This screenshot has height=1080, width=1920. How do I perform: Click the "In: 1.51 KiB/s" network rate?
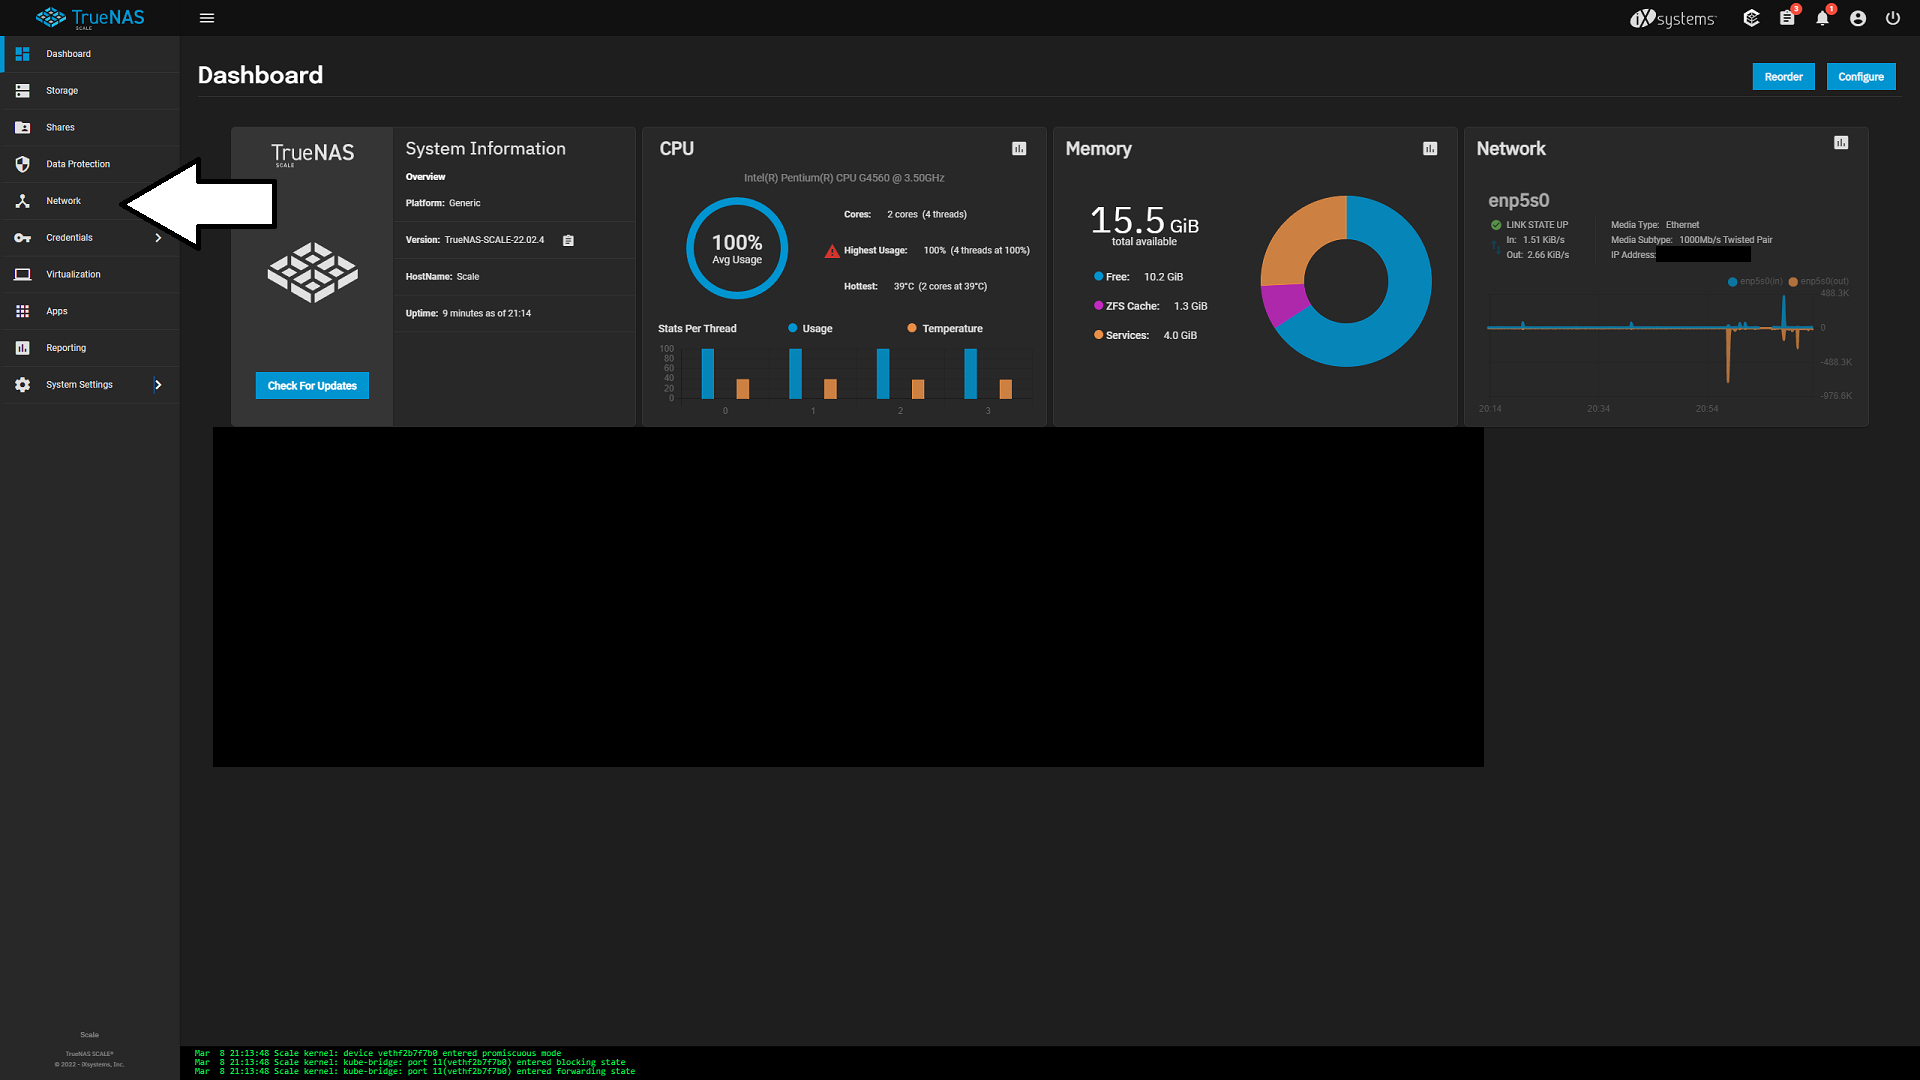click(x=1535, y=240)
